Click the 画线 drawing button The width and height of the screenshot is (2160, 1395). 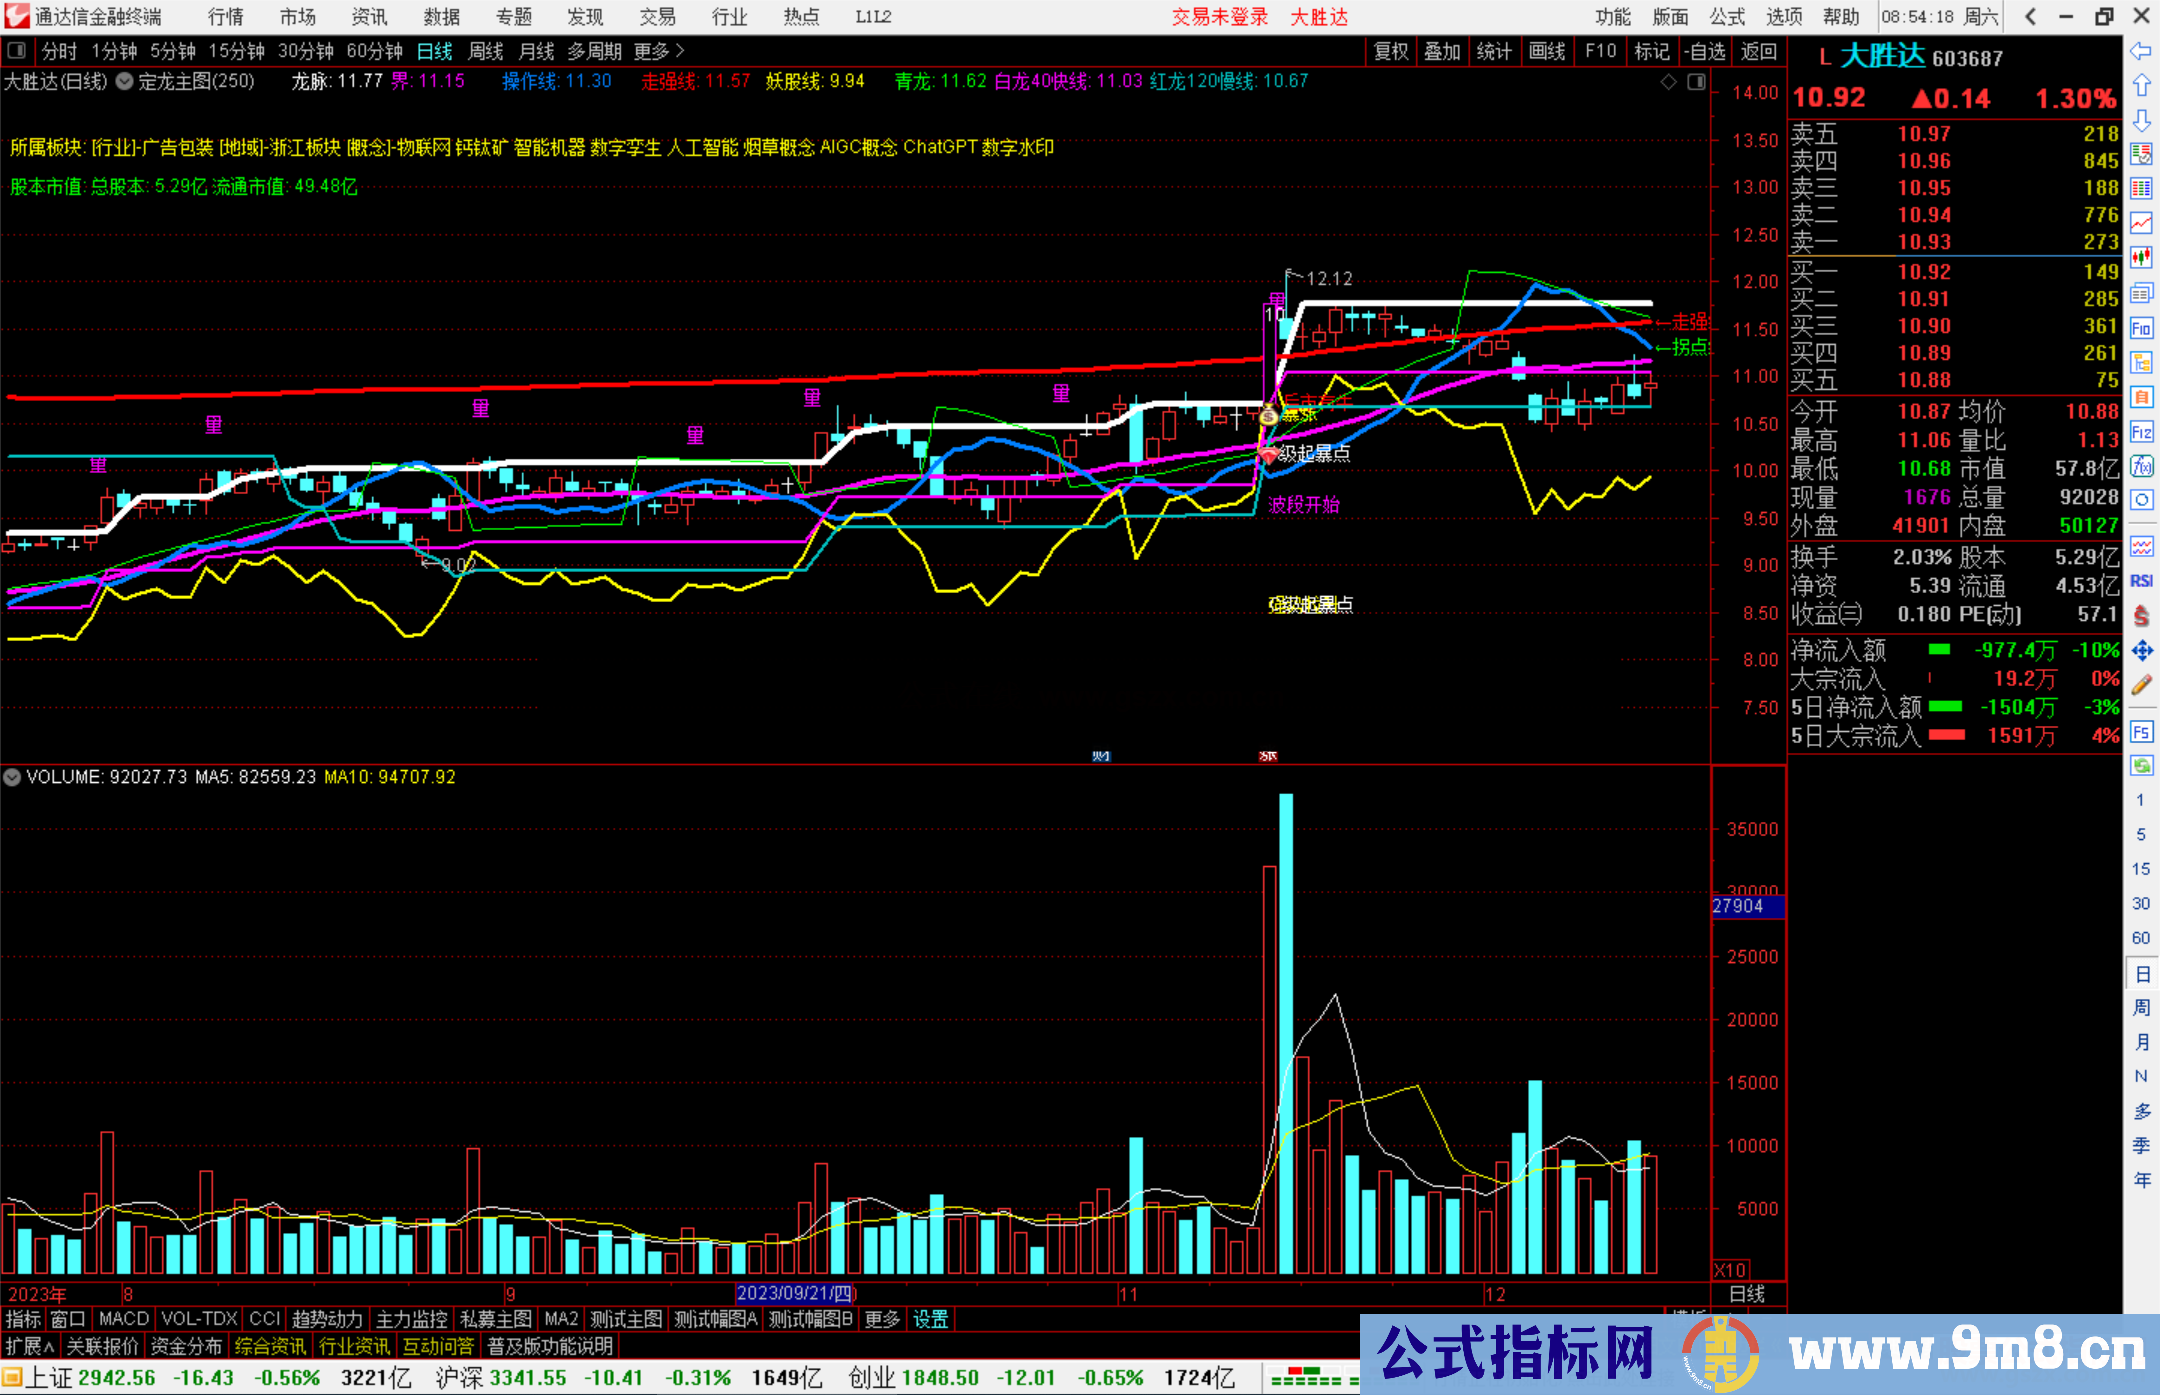pos(1547,51)
